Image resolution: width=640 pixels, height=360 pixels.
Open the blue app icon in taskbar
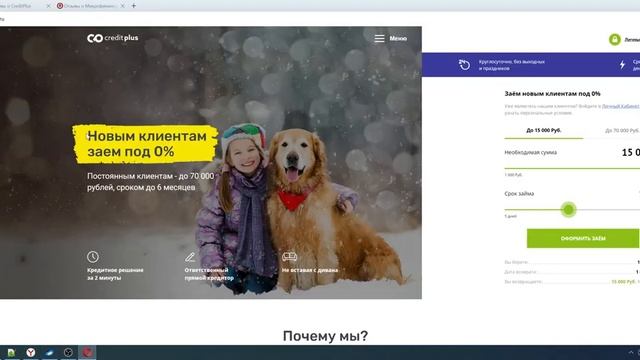point(49,353)
